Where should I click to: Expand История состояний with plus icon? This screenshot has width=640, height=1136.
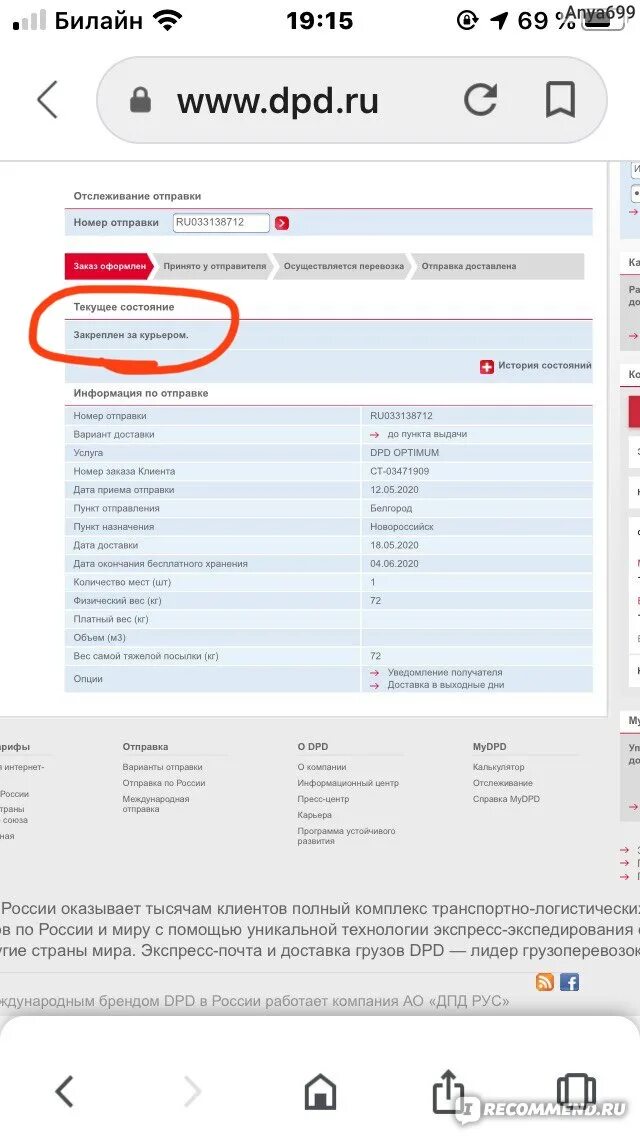(487, 367)
